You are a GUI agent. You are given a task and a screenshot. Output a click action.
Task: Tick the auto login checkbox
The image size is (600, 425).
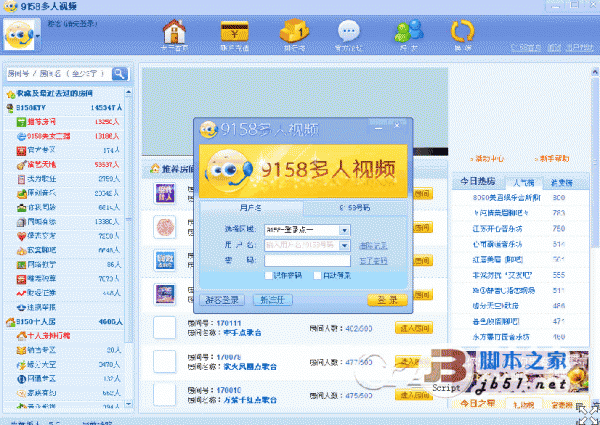click(317, 275)
